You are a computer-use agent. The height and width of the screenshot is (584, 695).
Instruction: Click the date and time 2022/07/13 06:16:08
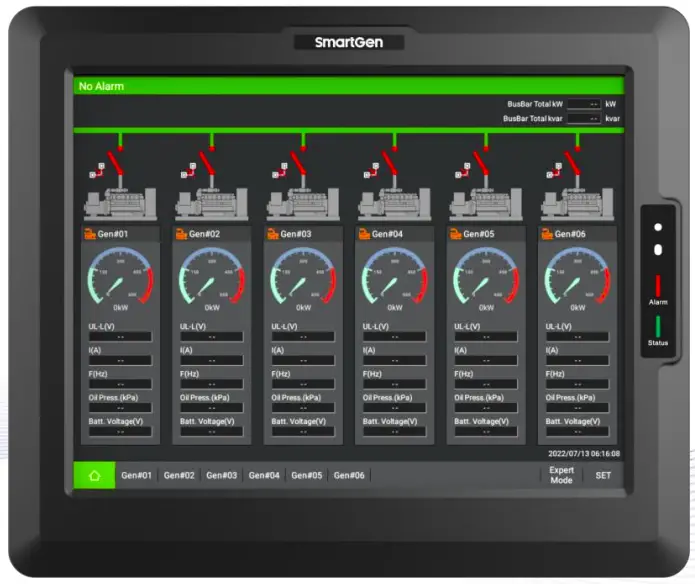584,454
